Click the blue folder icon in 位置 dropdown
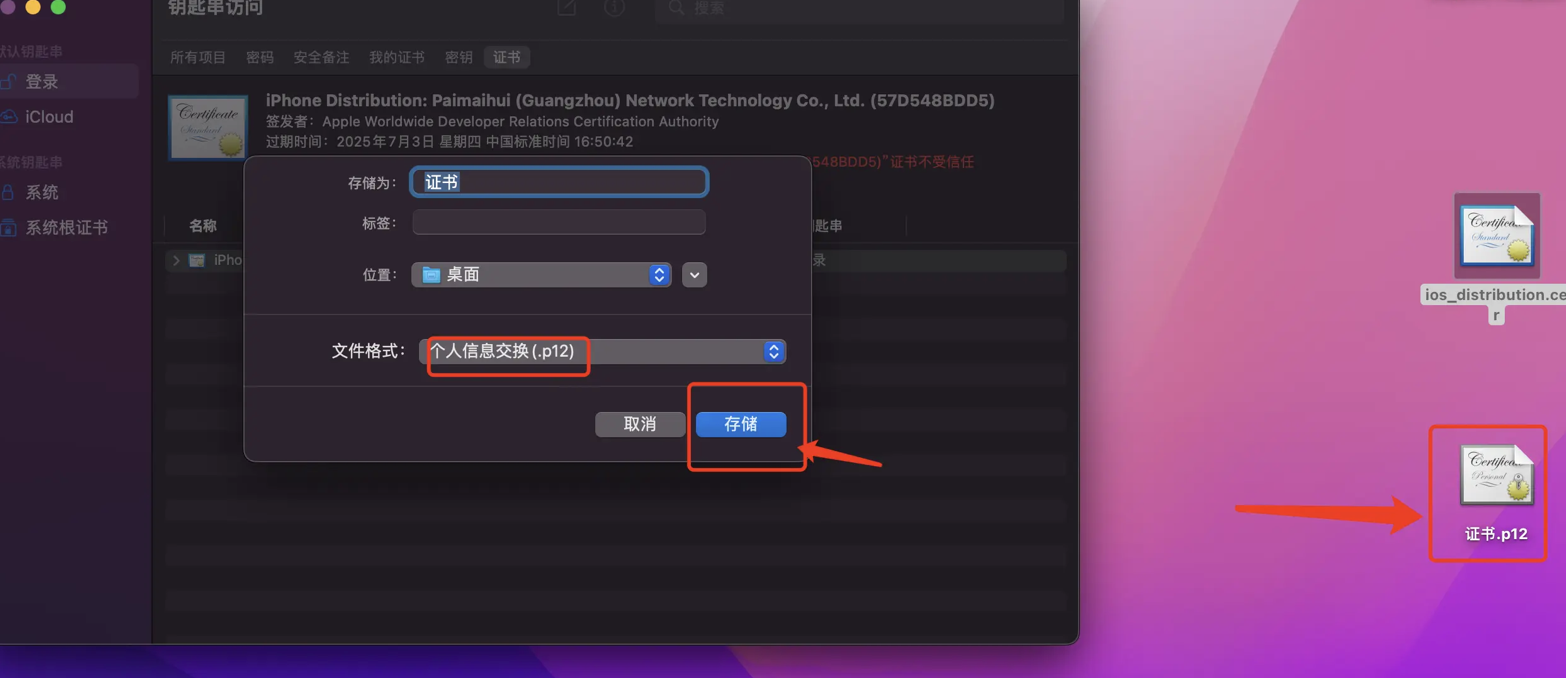This screenshot has width=1566, height=678. pos(431,274)
